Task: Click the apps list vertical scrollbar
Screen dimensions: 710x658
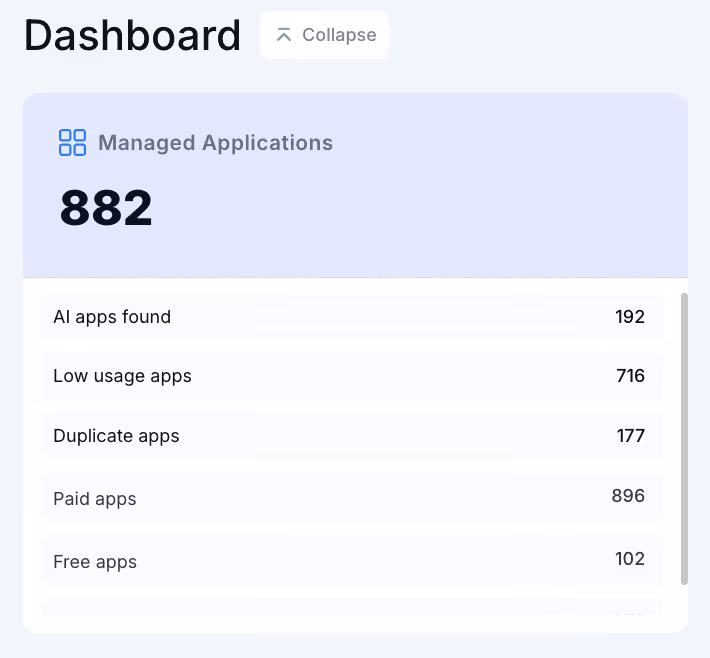Action: [684, 439]
